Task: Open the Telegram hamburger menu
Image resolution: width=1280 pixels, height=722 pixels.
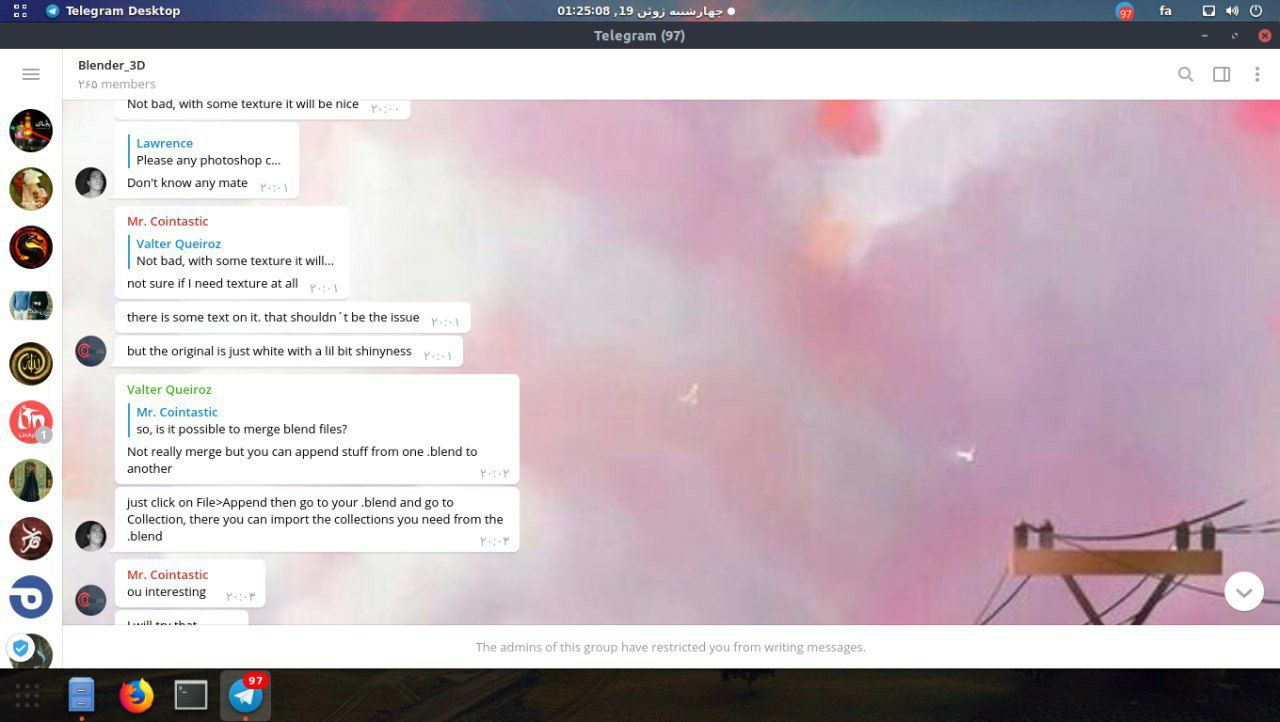Action: click(31, 74)
